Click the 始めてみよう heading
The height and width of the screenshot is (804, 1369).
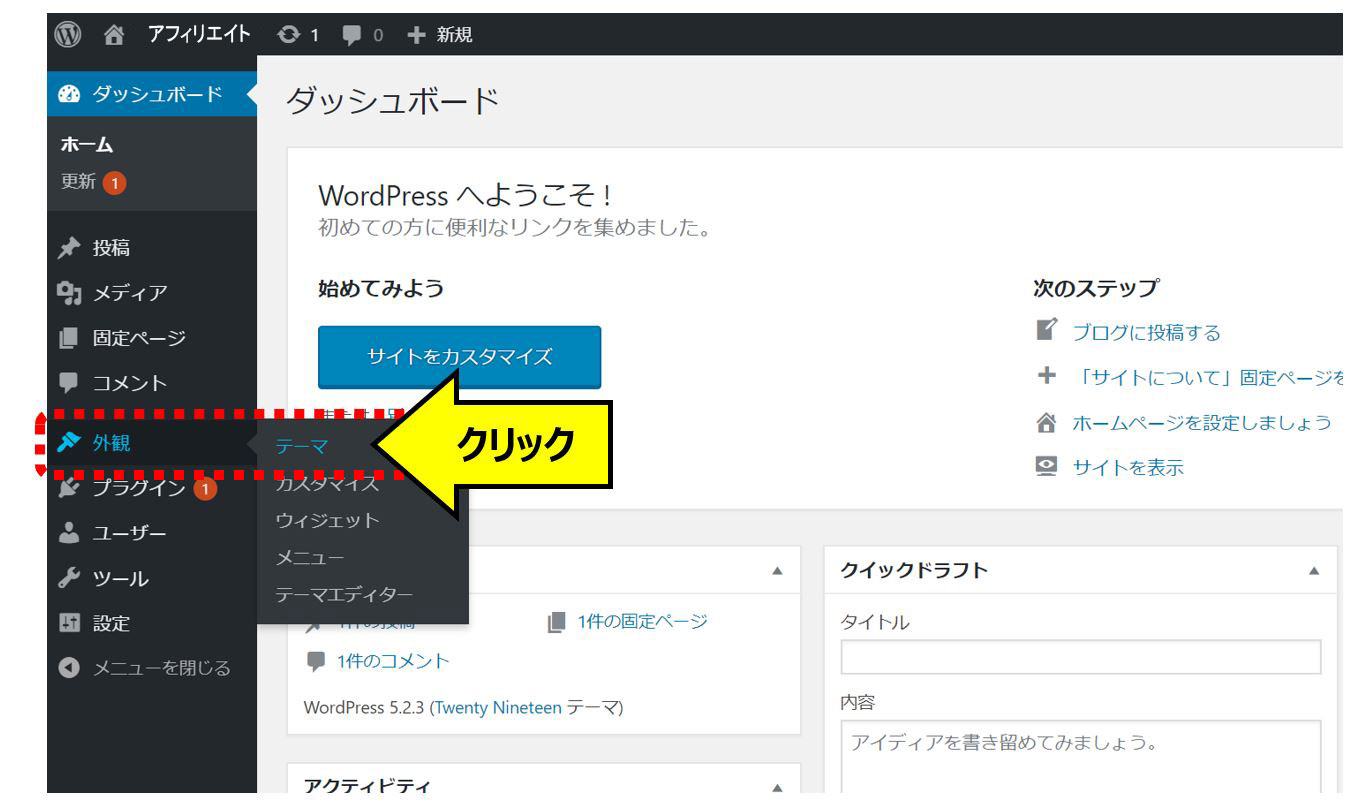coord(381,289)
